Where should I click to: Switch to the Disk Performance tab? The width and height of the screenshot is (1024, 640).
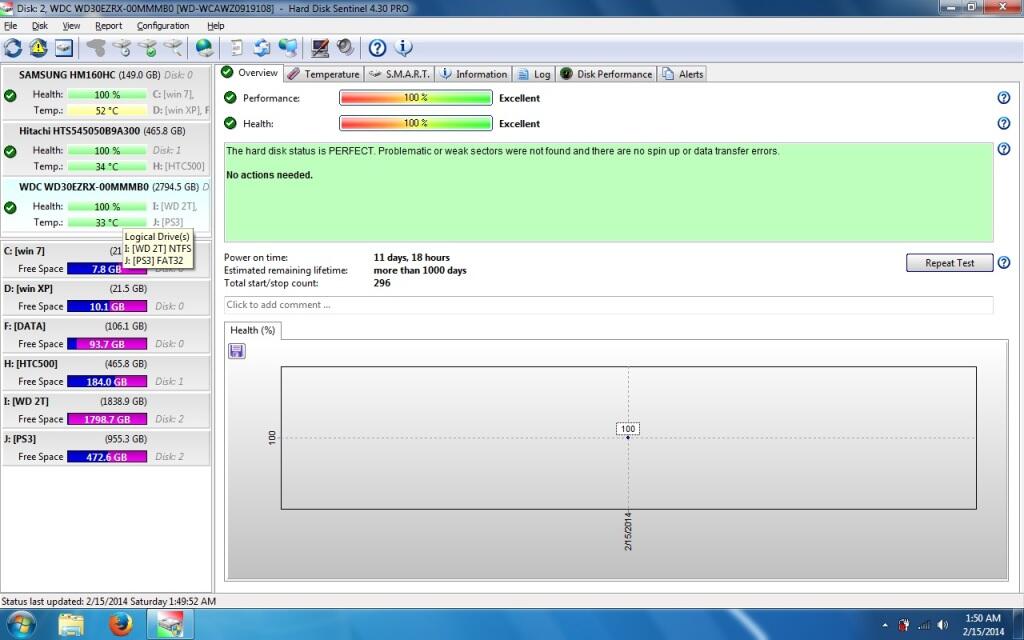tap(606, 74)
